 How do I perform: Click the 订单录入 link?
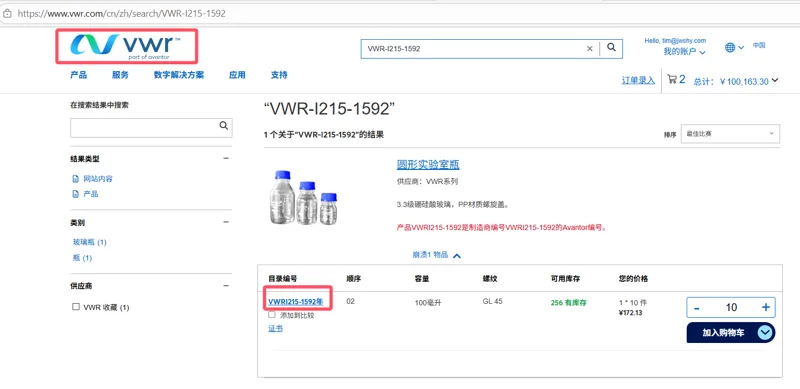pos(638,81)
